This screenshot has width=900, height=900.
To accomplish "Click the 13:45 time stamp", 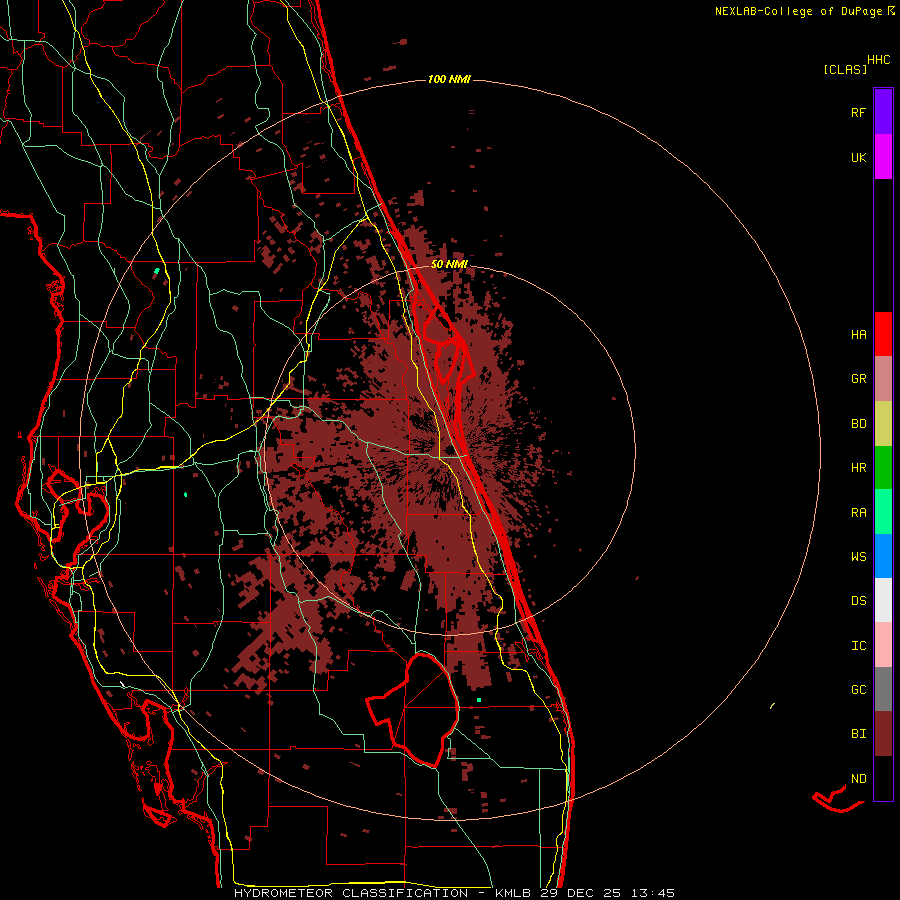I will click(654, 893).
